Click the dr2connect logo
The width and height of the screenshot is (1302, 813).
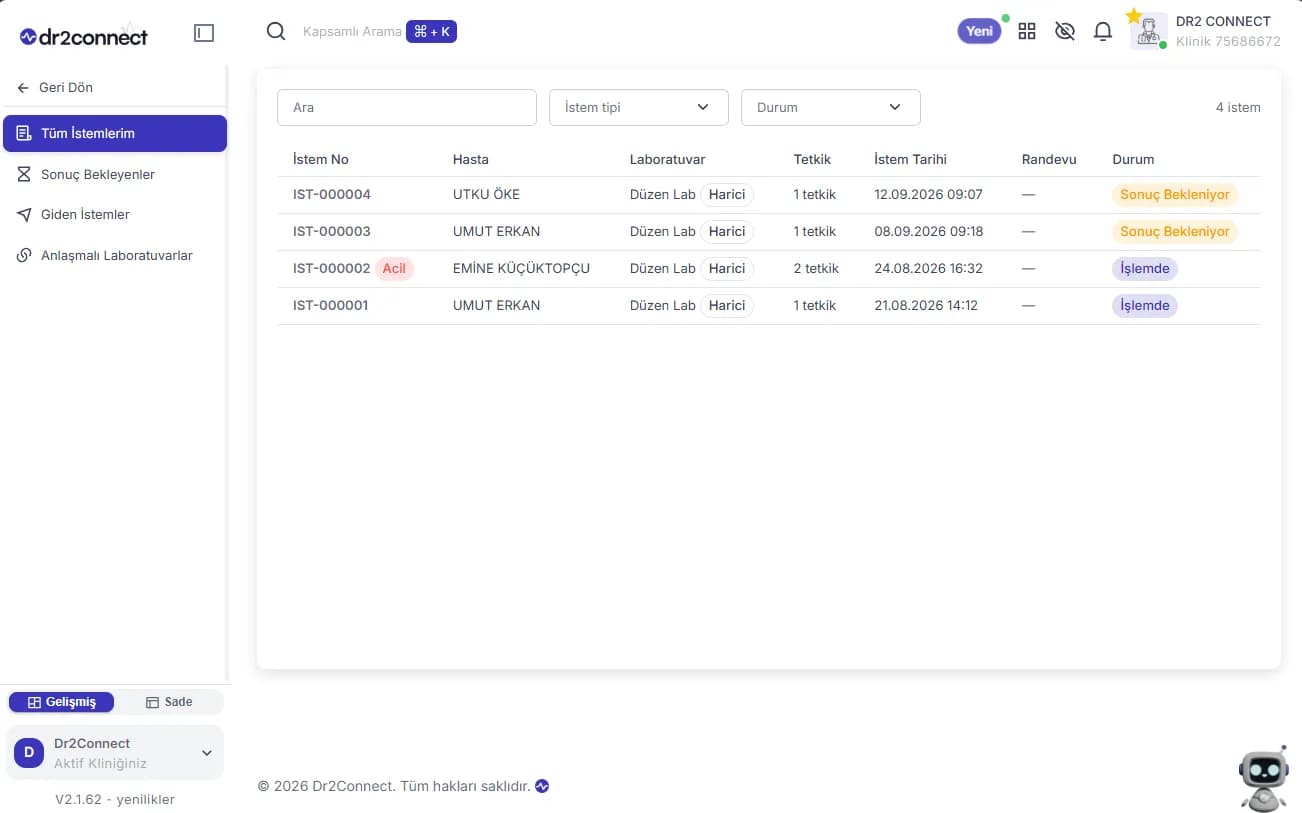[84, 37]
